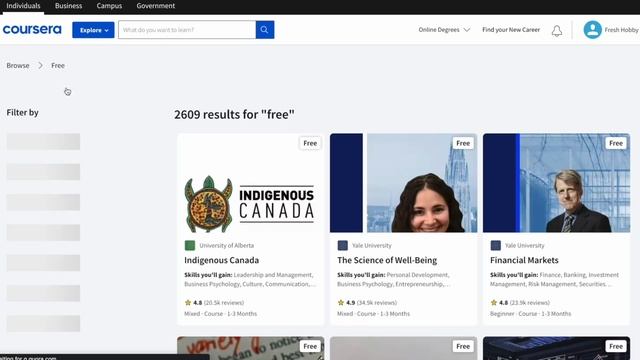This screenshot has height=360, width=640.
Task: Open the Explore dropdown
Action: [x=93, y=30]
